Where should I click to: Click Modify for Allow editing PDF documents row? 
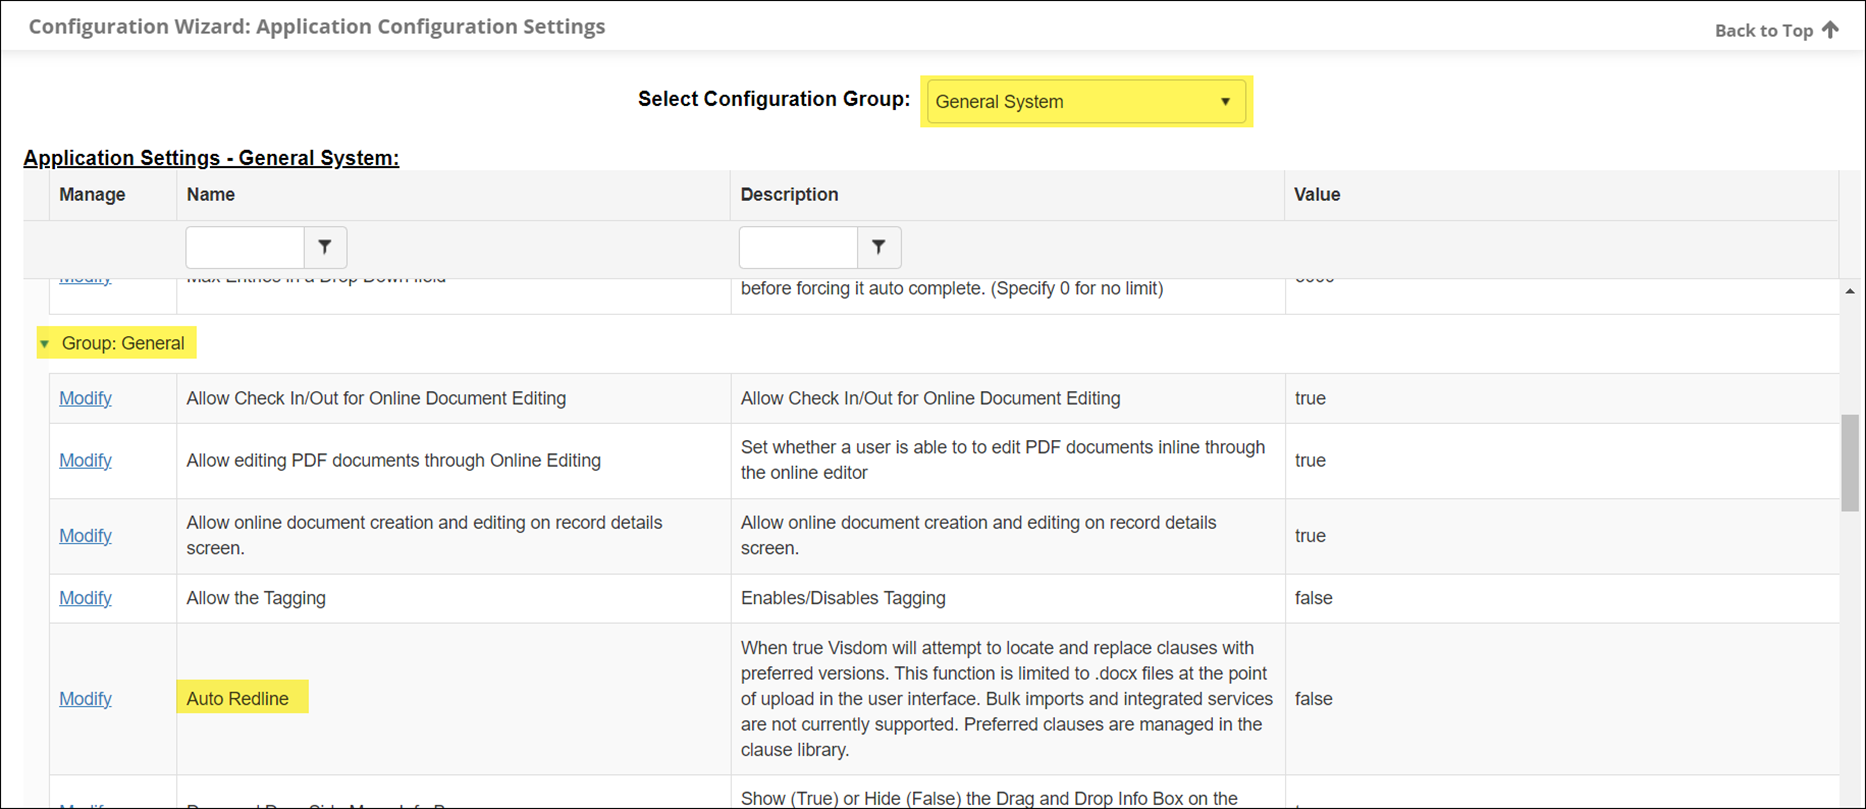(85, 460)
